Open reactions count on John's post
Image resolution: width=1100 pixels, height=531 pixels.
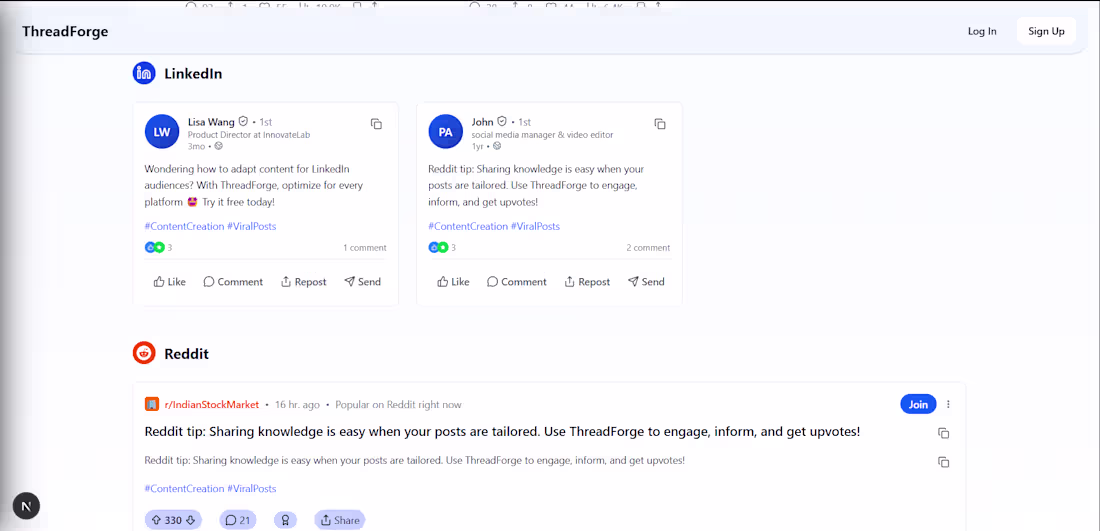(442, 248)
